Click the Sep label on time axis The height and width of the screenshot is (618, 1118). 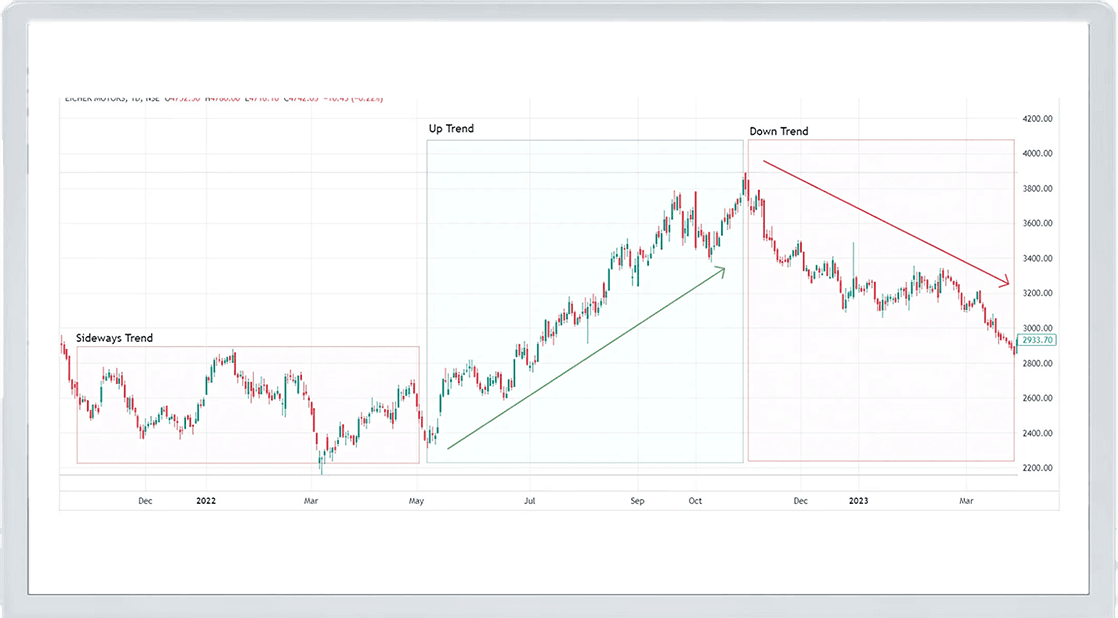[638, 499]
